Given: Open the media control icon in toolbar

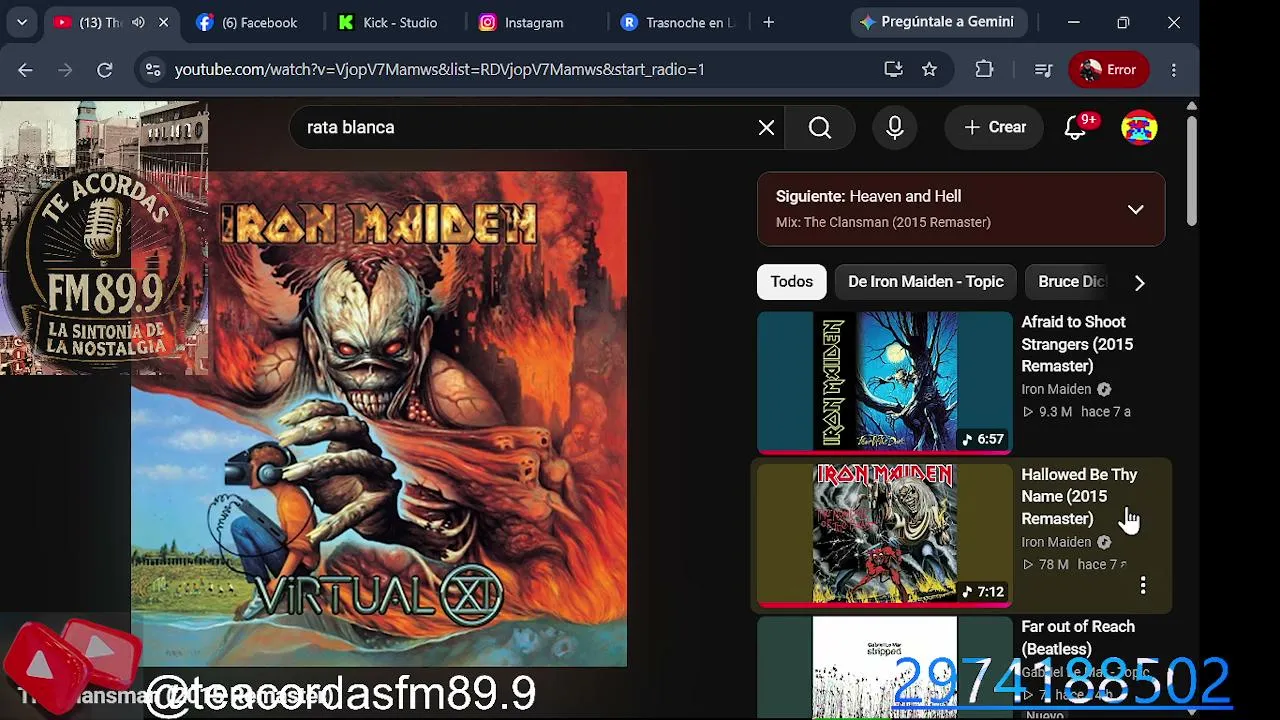Looking at the screenshot, I should coord(1043,69).
